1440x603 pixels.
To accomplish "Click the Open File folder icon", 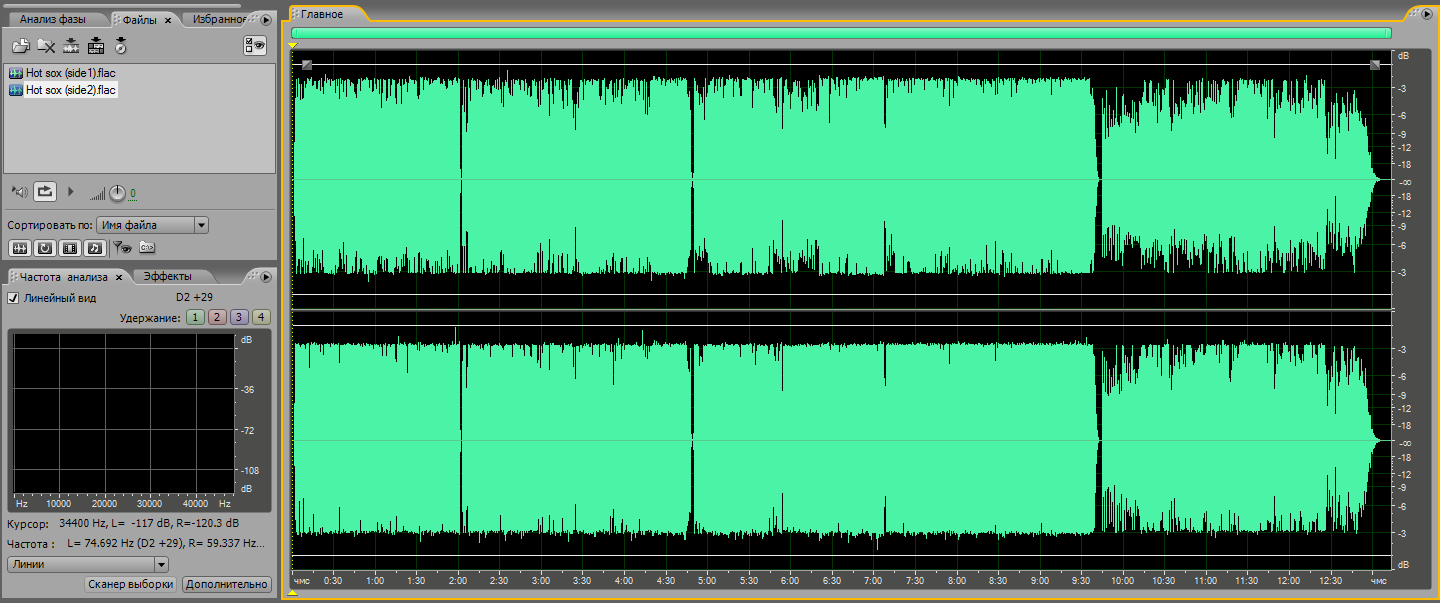I will click(x=20, y=45).
